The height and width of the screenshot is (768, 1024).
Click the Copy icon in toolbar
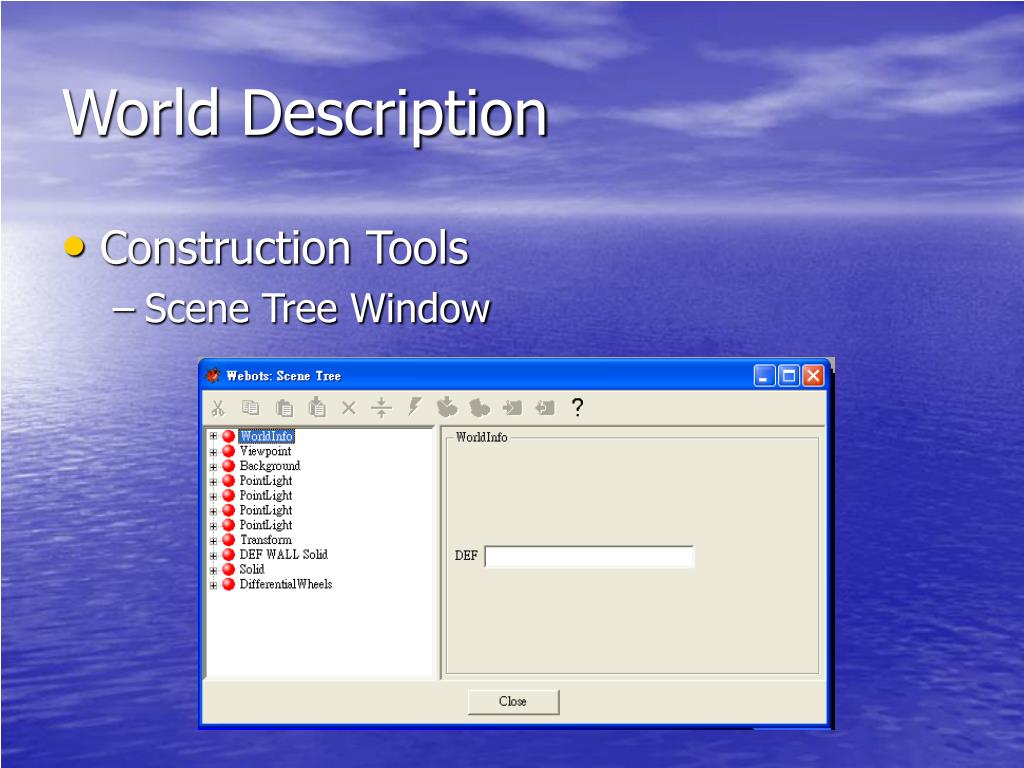[250, 408]
